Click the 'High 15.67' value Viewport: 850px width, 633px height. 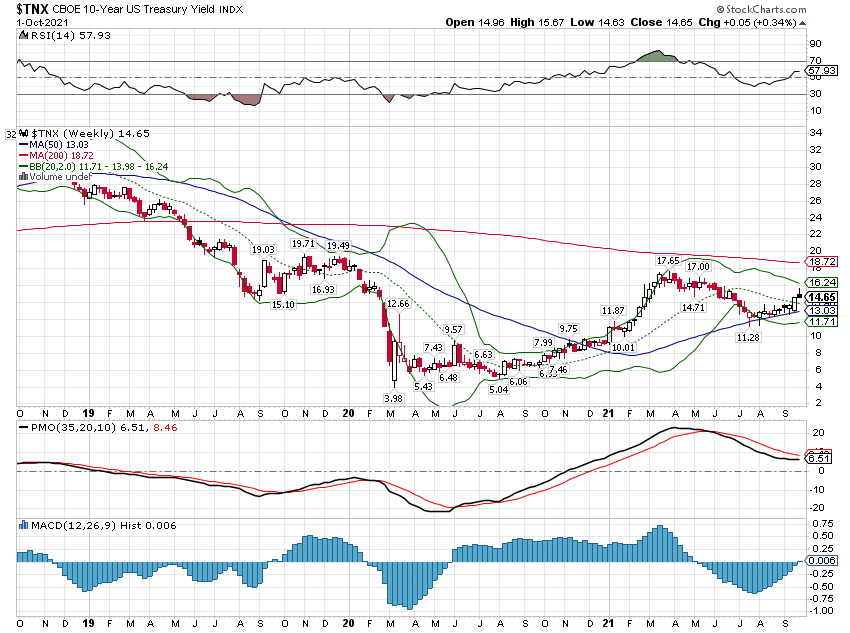[x=537, y=22]
